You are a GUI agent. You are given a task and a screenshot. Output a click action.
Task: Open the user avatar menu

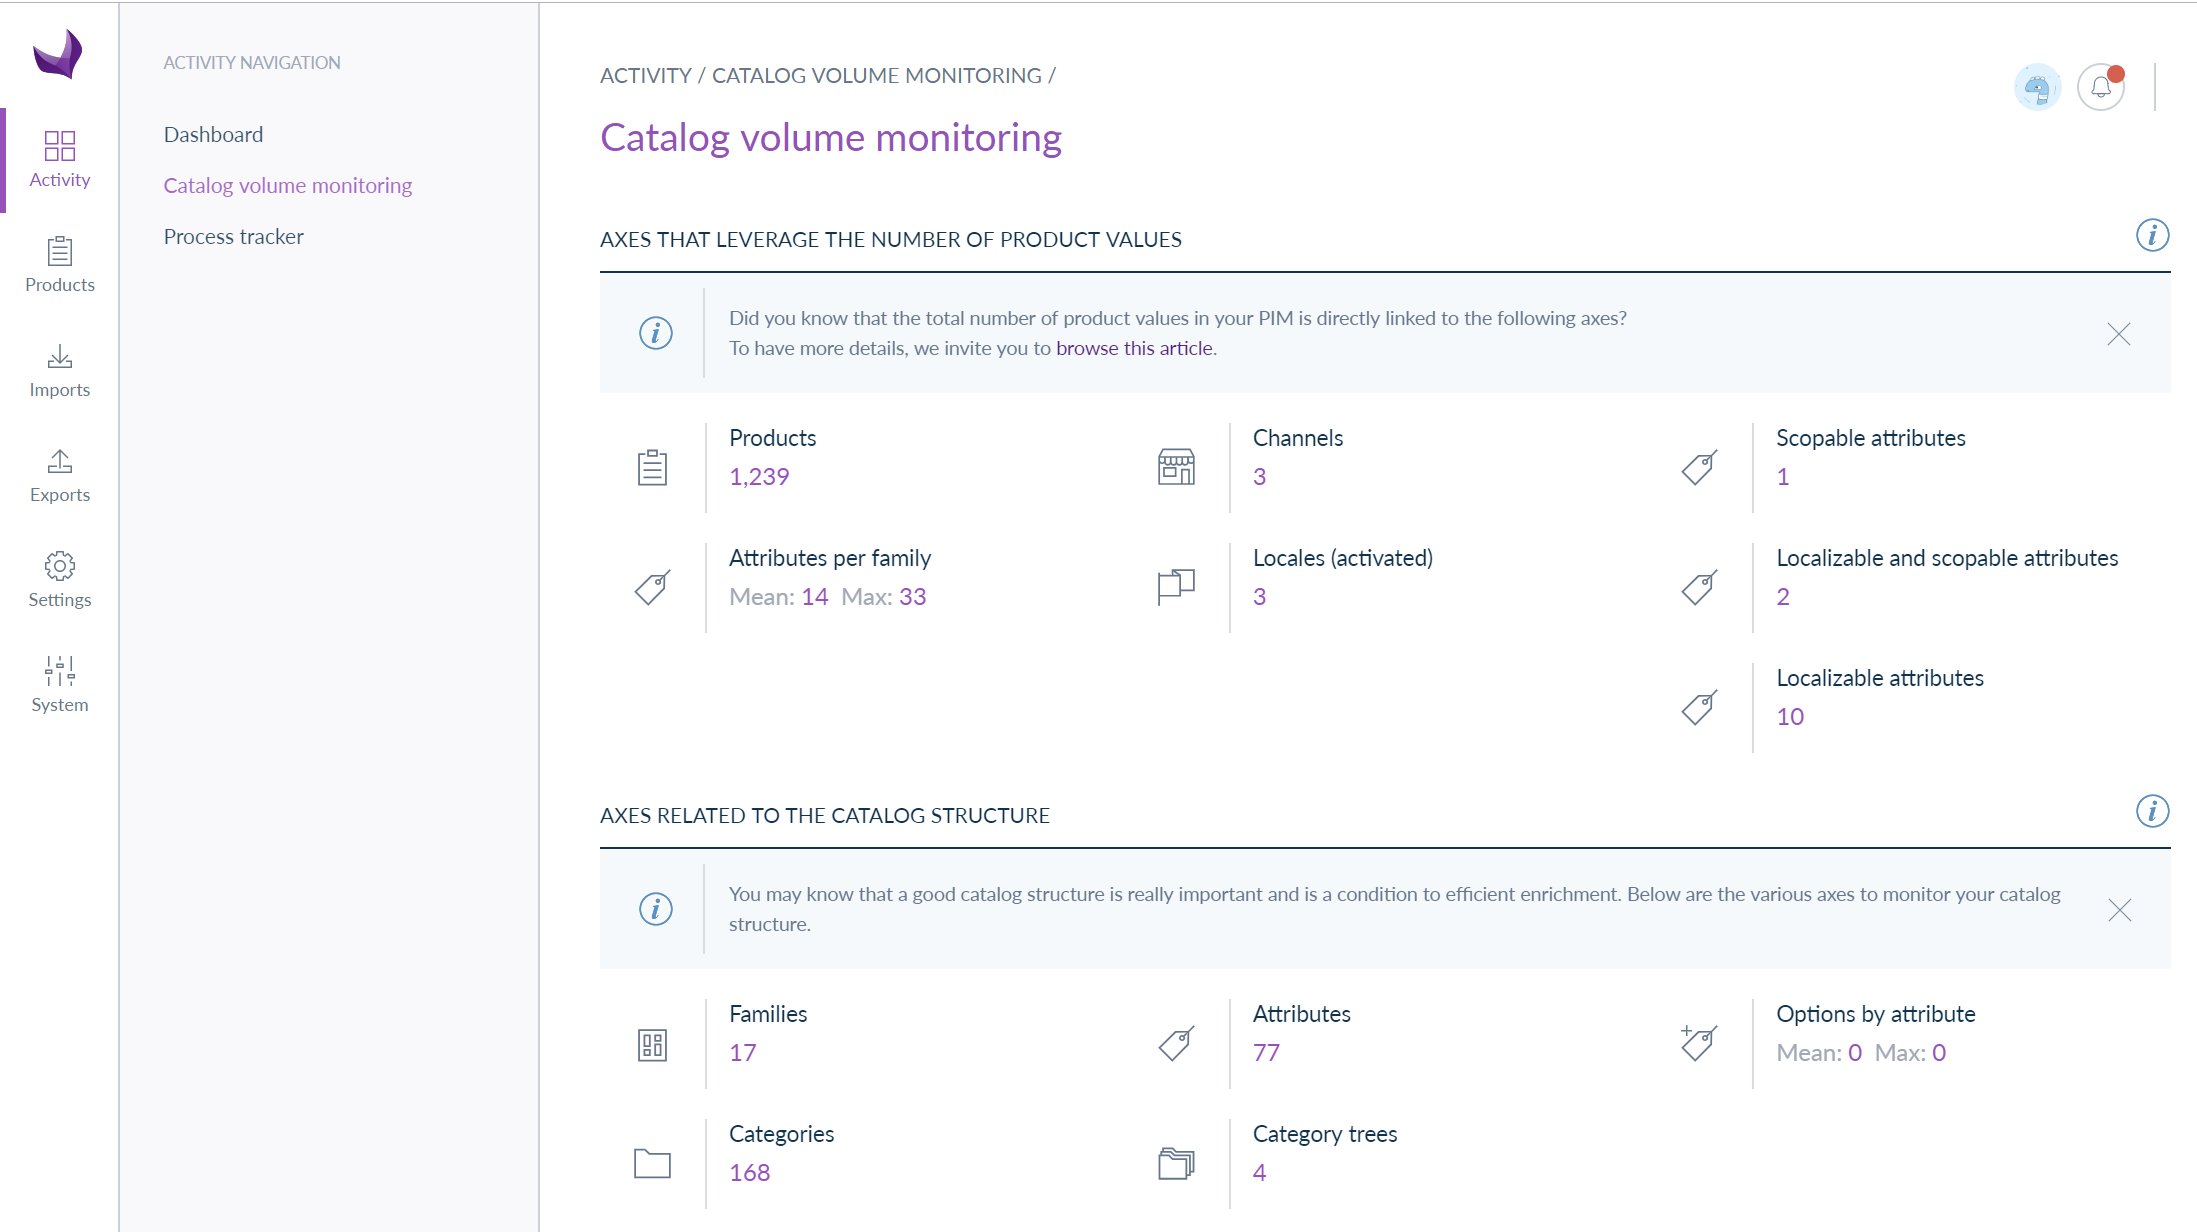coord(2037,88)
